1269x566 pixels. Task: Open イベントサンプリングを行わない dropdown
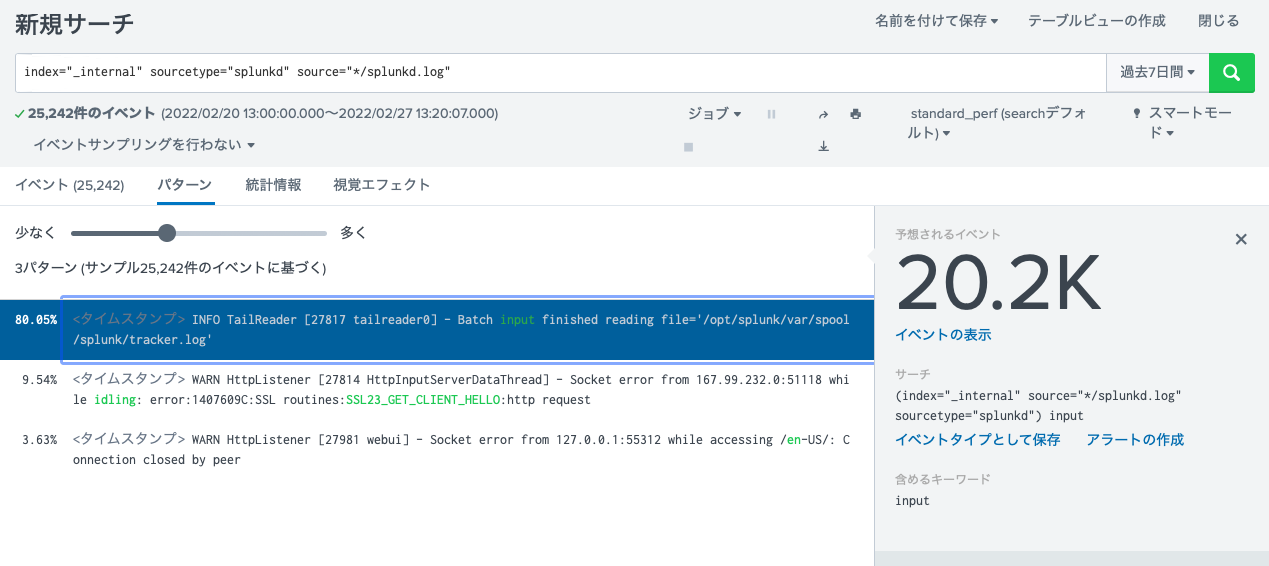click(x=144, y=145)
